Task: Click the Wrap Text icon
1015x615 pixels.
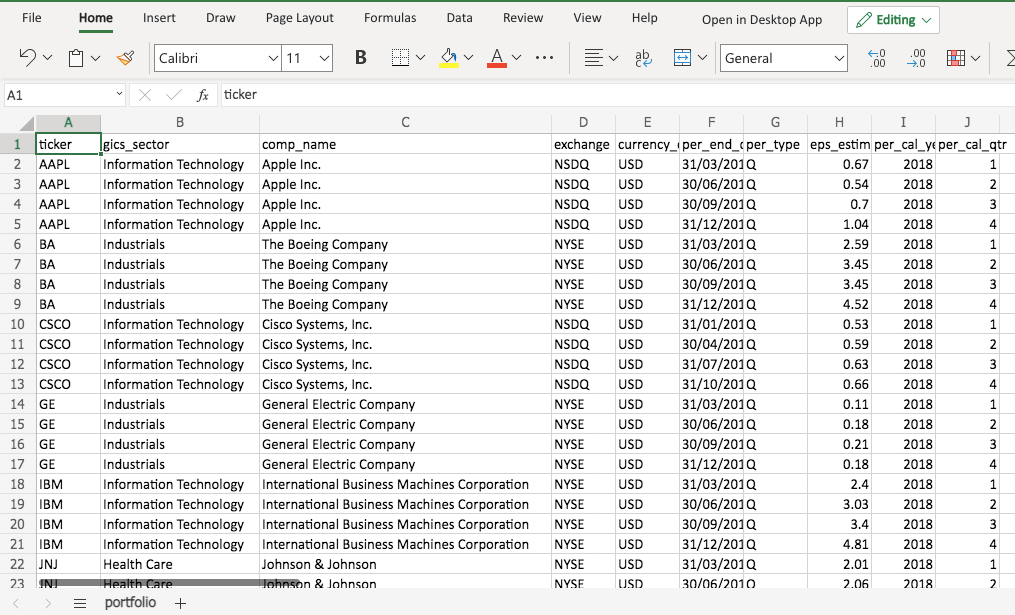Action: pyautogui.click(x=643, y=58)
